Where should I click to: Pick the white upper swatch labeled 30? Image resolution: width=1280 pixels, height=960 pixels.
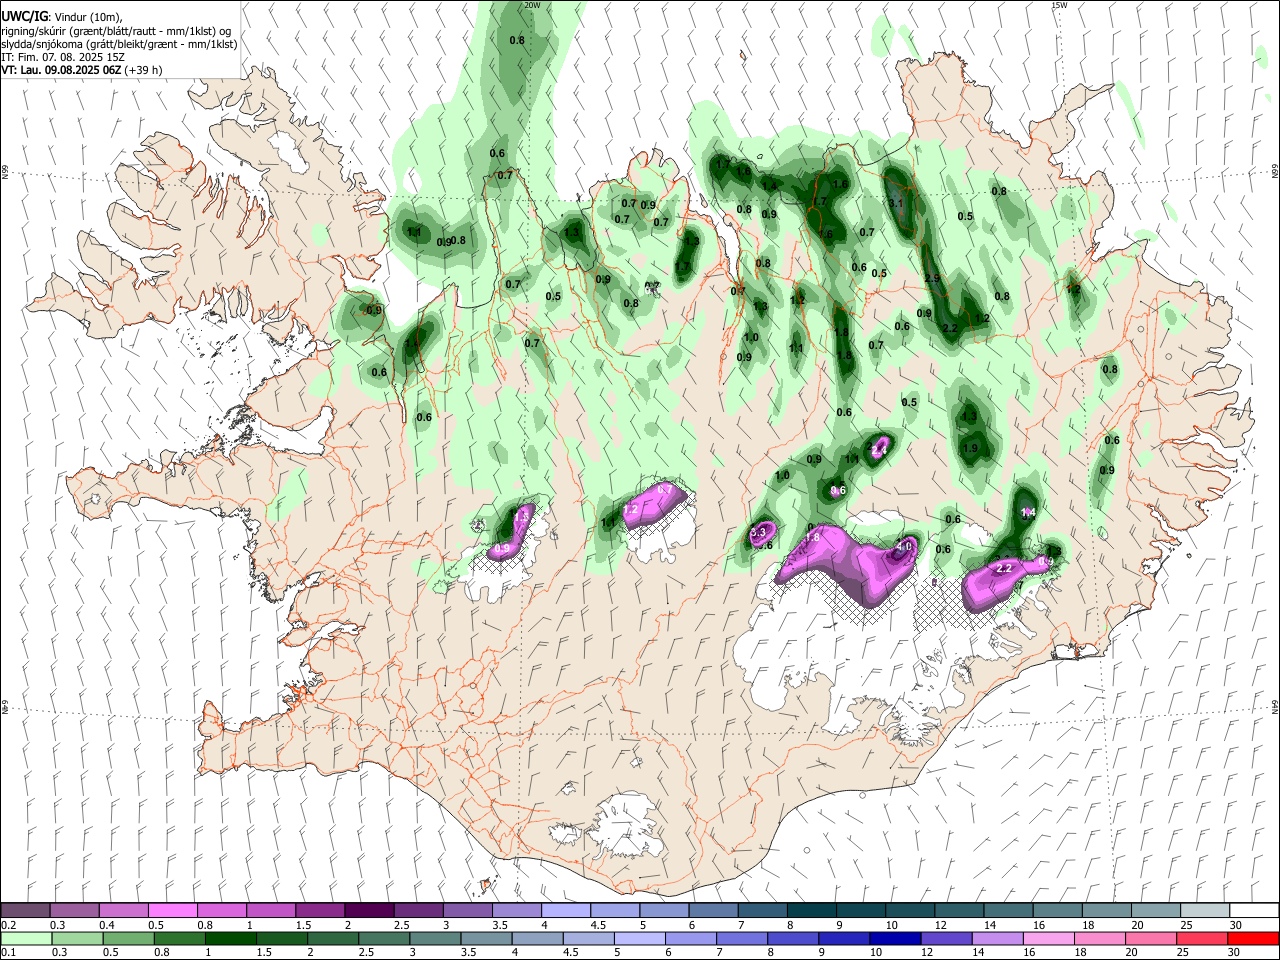tap(1253, 910)
